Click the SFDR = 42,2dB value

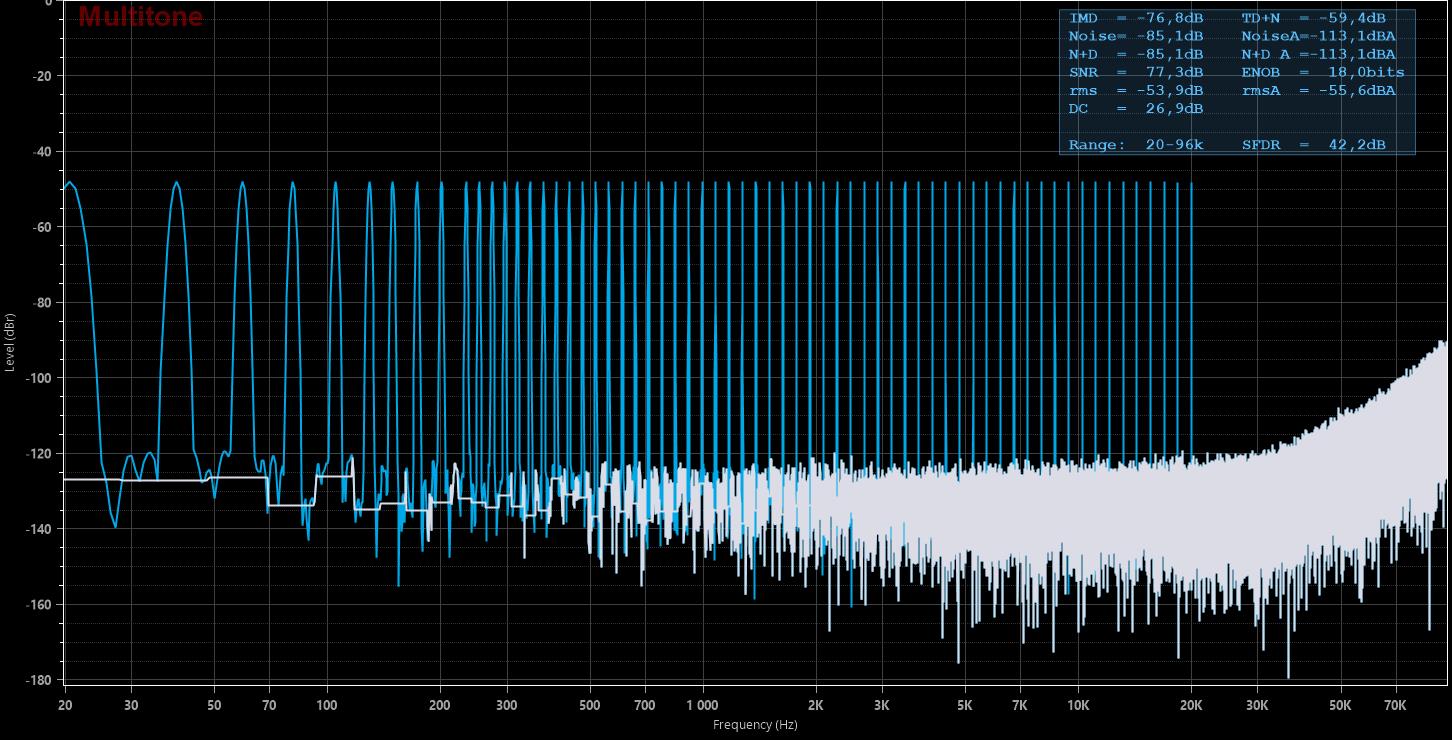(1313, 145)
